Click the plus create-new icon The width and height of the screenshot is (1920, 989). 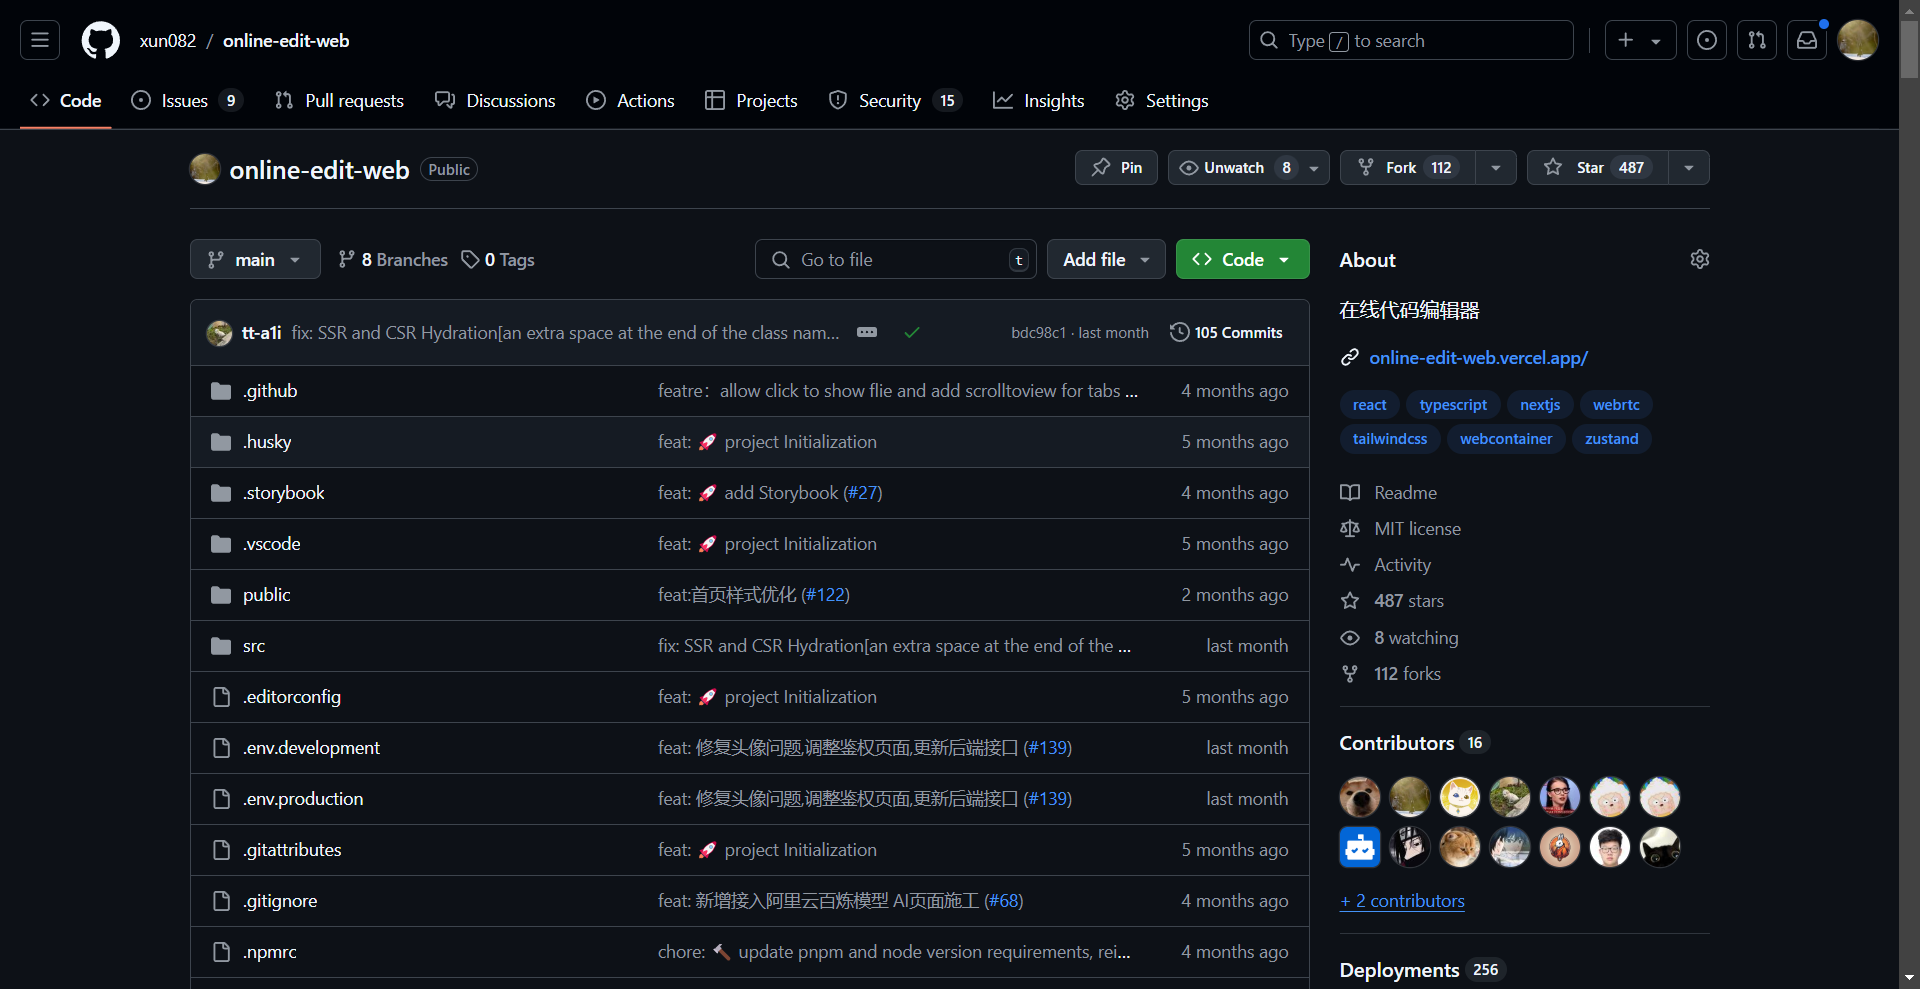[x=1626, y=40]
